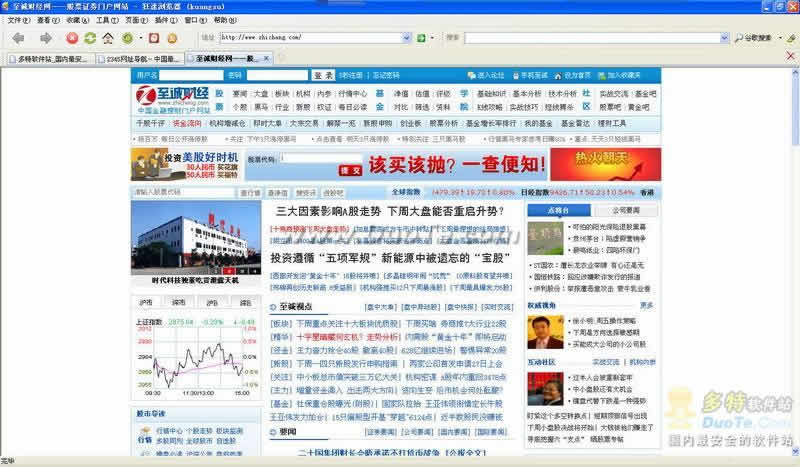Go to the Home page icon
800x467 pixels.
[109, 38]
